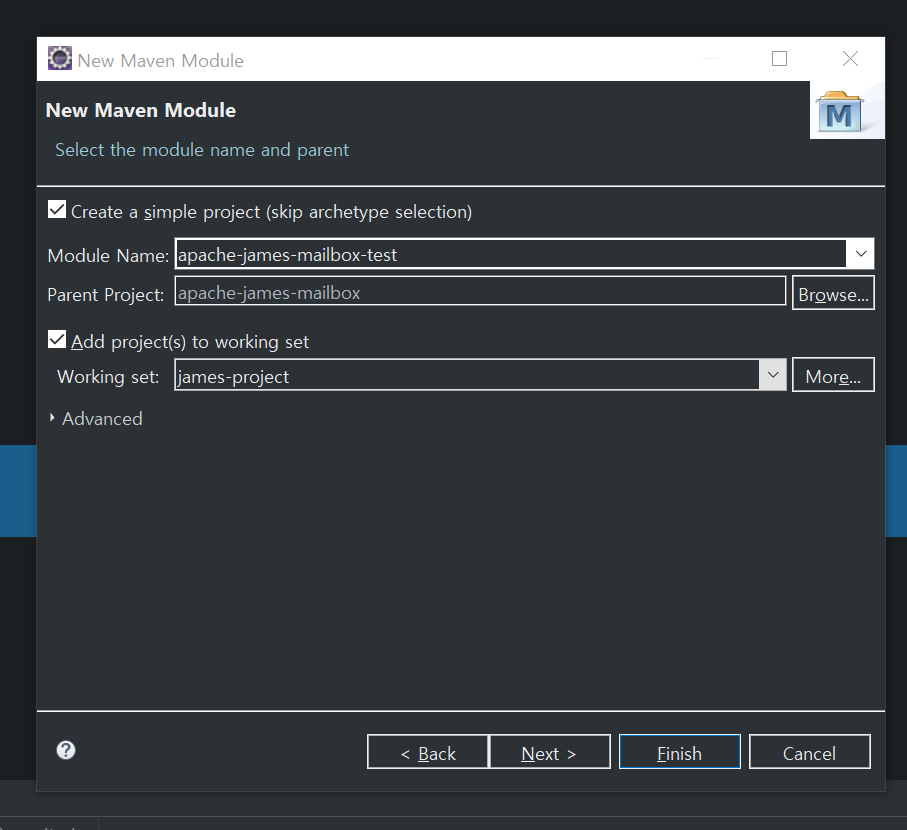
Task: Click the Parent Project field
Action: pyautogui.click(x=480, y=291)
